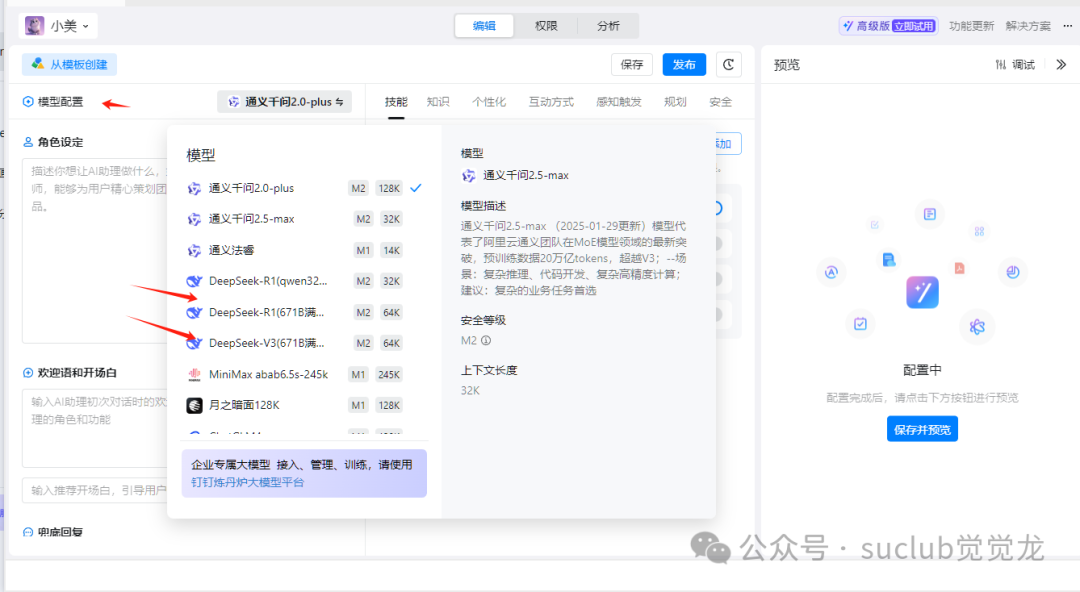Open 功能更新 link
Image resolution: width=1080 pixels, height=592 pixels.
pos(971,26)
